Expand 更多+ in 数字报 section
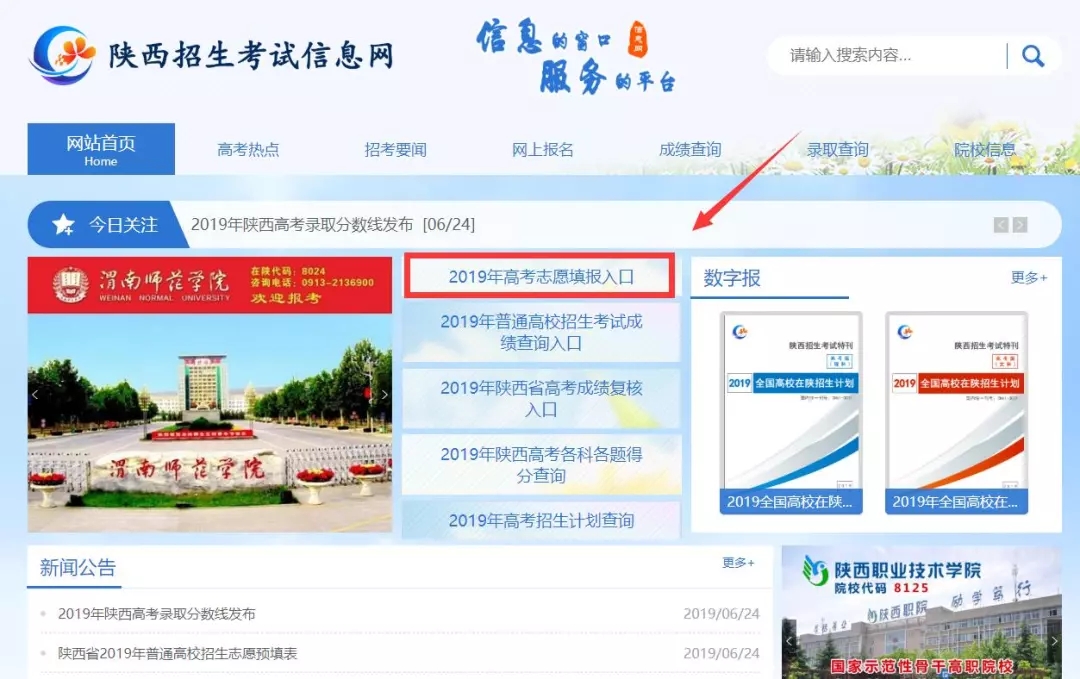This screenshot has height=679, width=1080. click(1029, 278)
